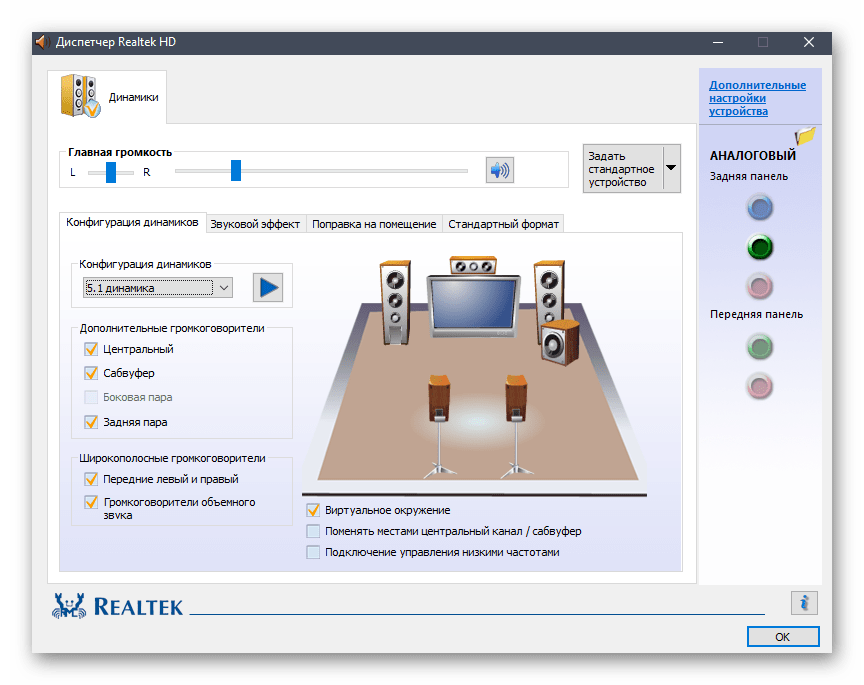
Task: Open the Поправка на помещение tab
Action: [x=374, y=225]
